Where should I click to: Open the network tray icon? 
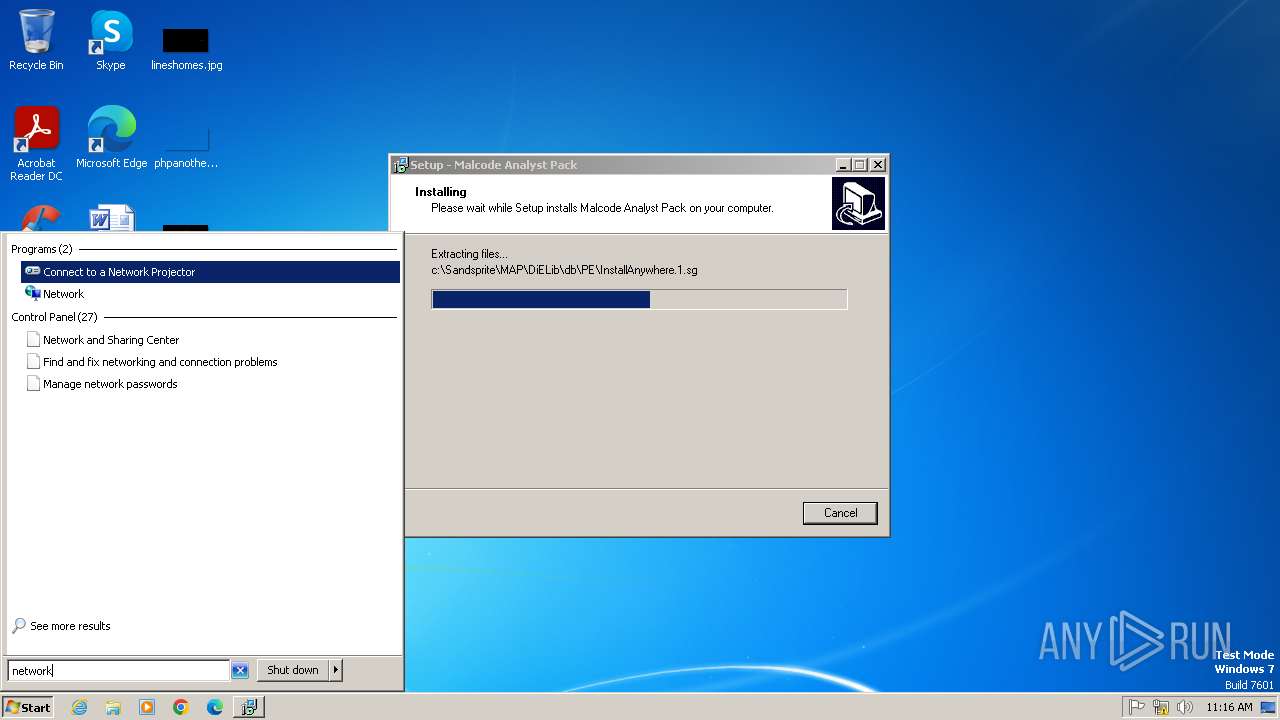click(1161, 707)
